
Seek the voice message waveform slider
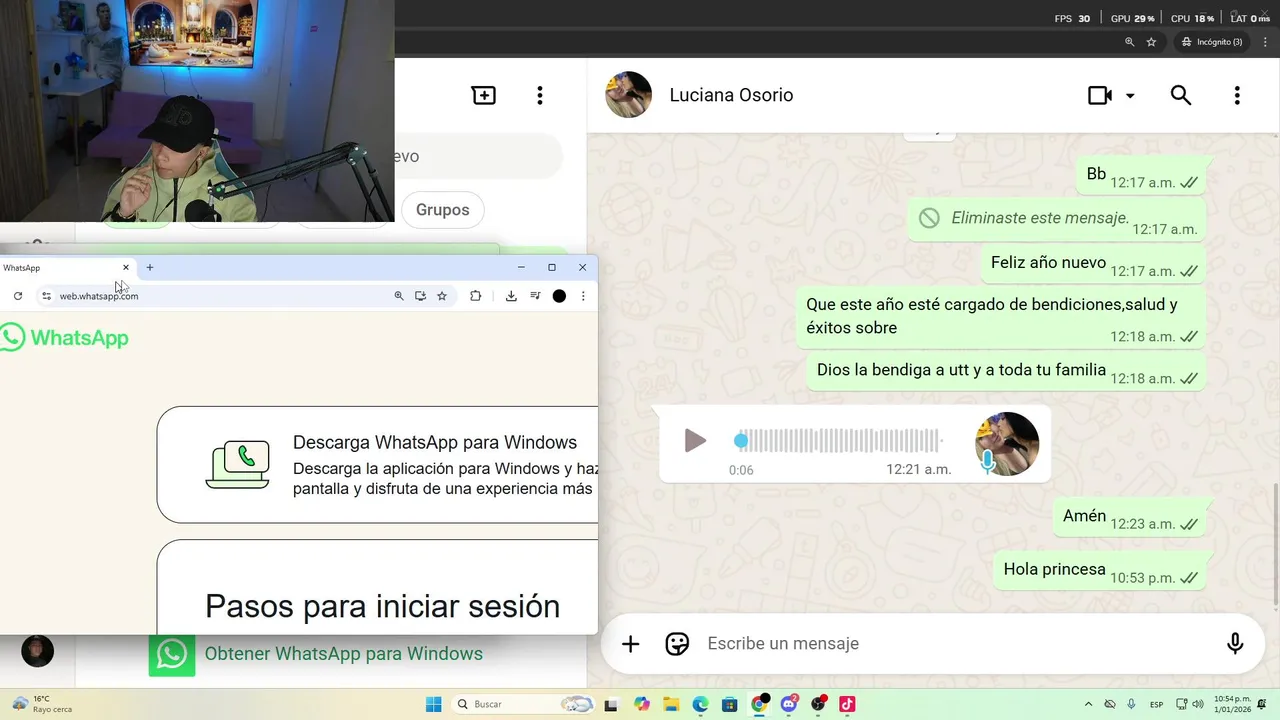[x=838, y=440]
